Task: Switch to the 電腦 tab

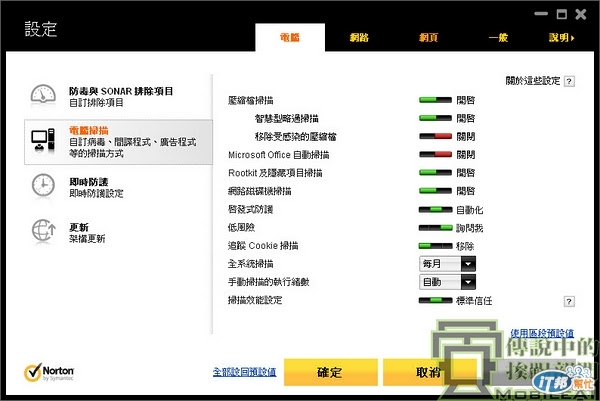Action: (x=290, y=37)
